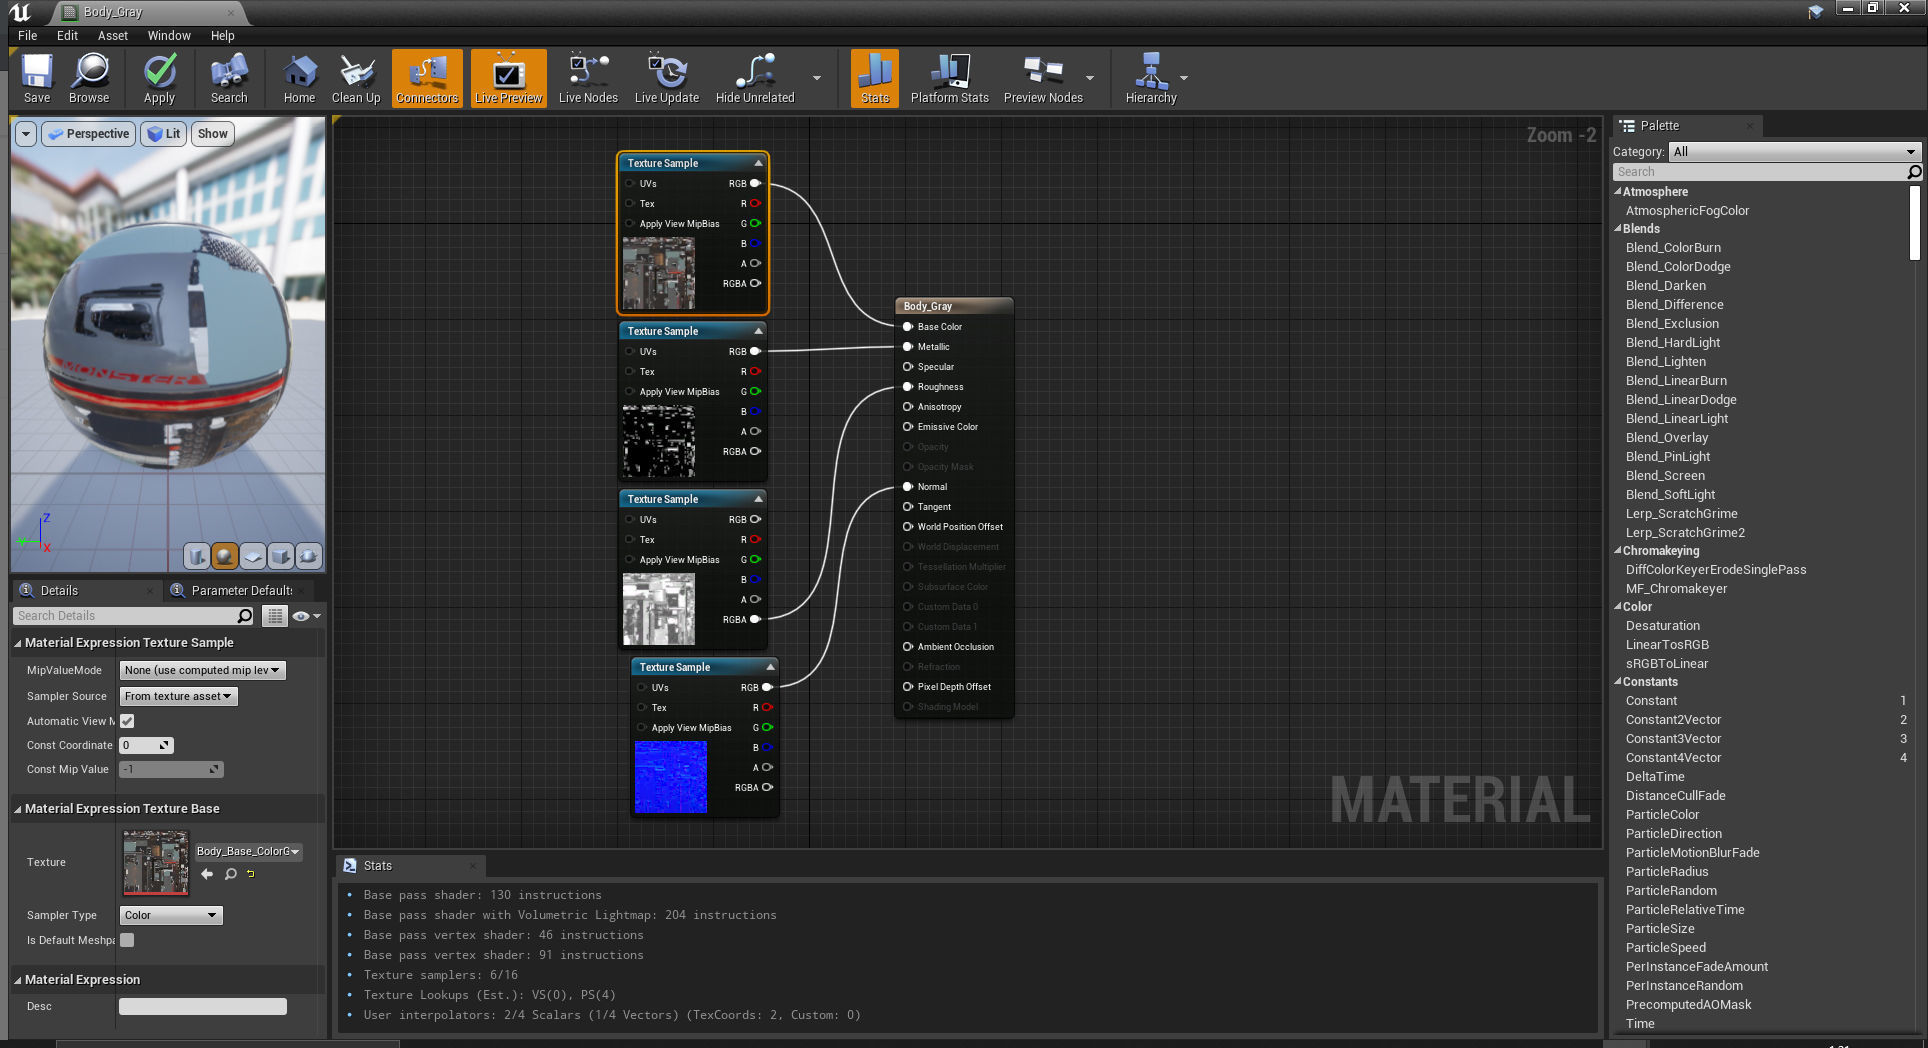Screen dimensions: 1928x1048
Task: Open the Sampler Source dropdown
Action: [179, 696]
